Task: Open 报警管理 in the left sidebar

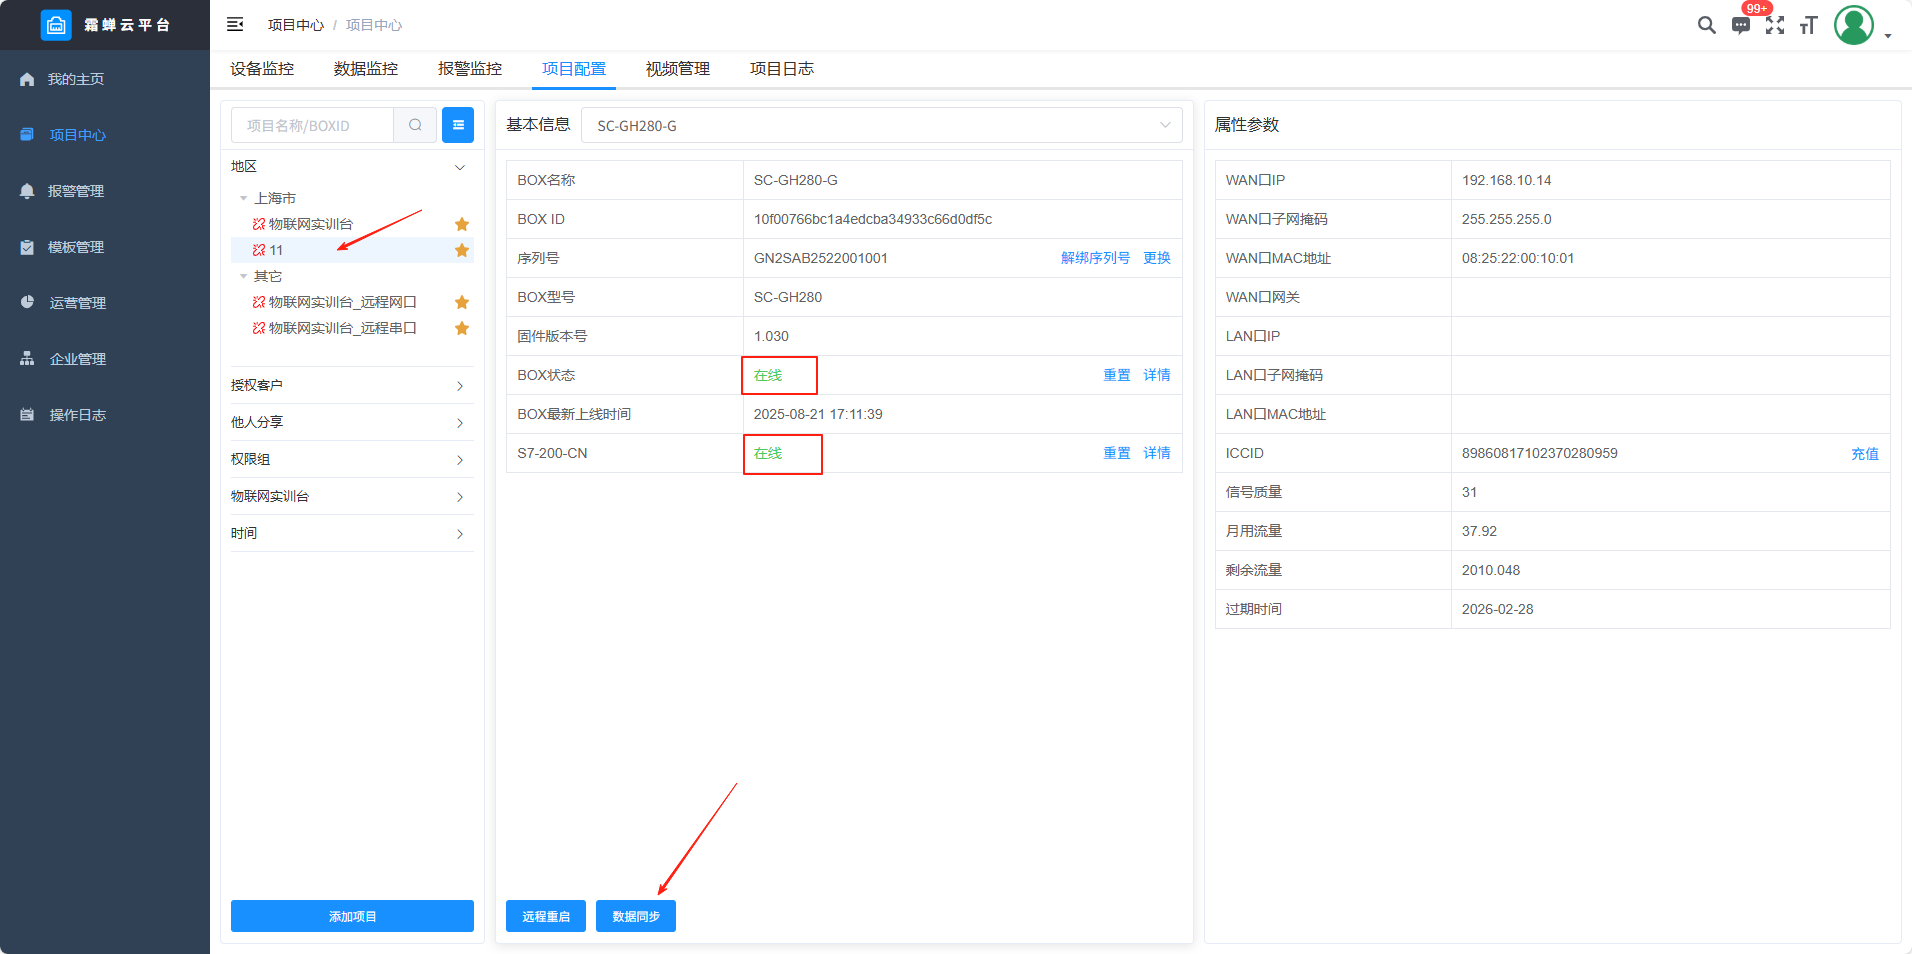Action: click(76, 191)
